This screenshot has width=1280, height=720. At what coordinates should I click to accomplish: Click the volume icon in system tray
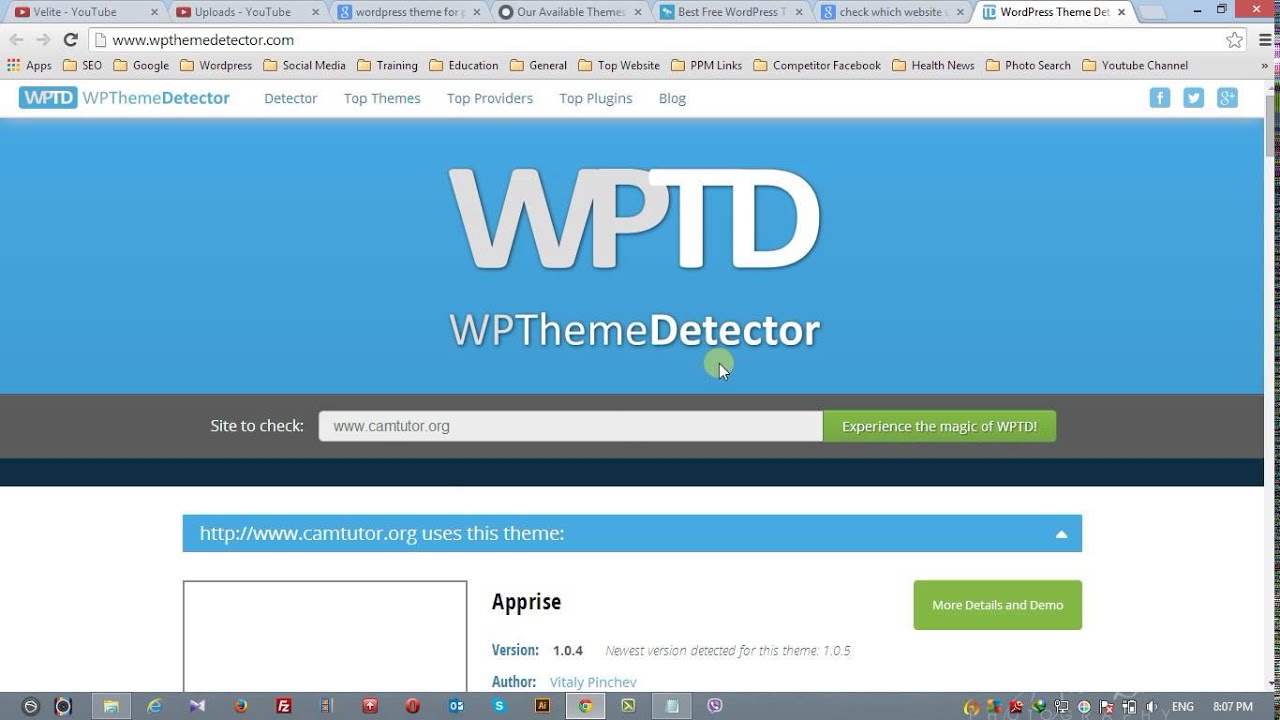(1150, 707)
